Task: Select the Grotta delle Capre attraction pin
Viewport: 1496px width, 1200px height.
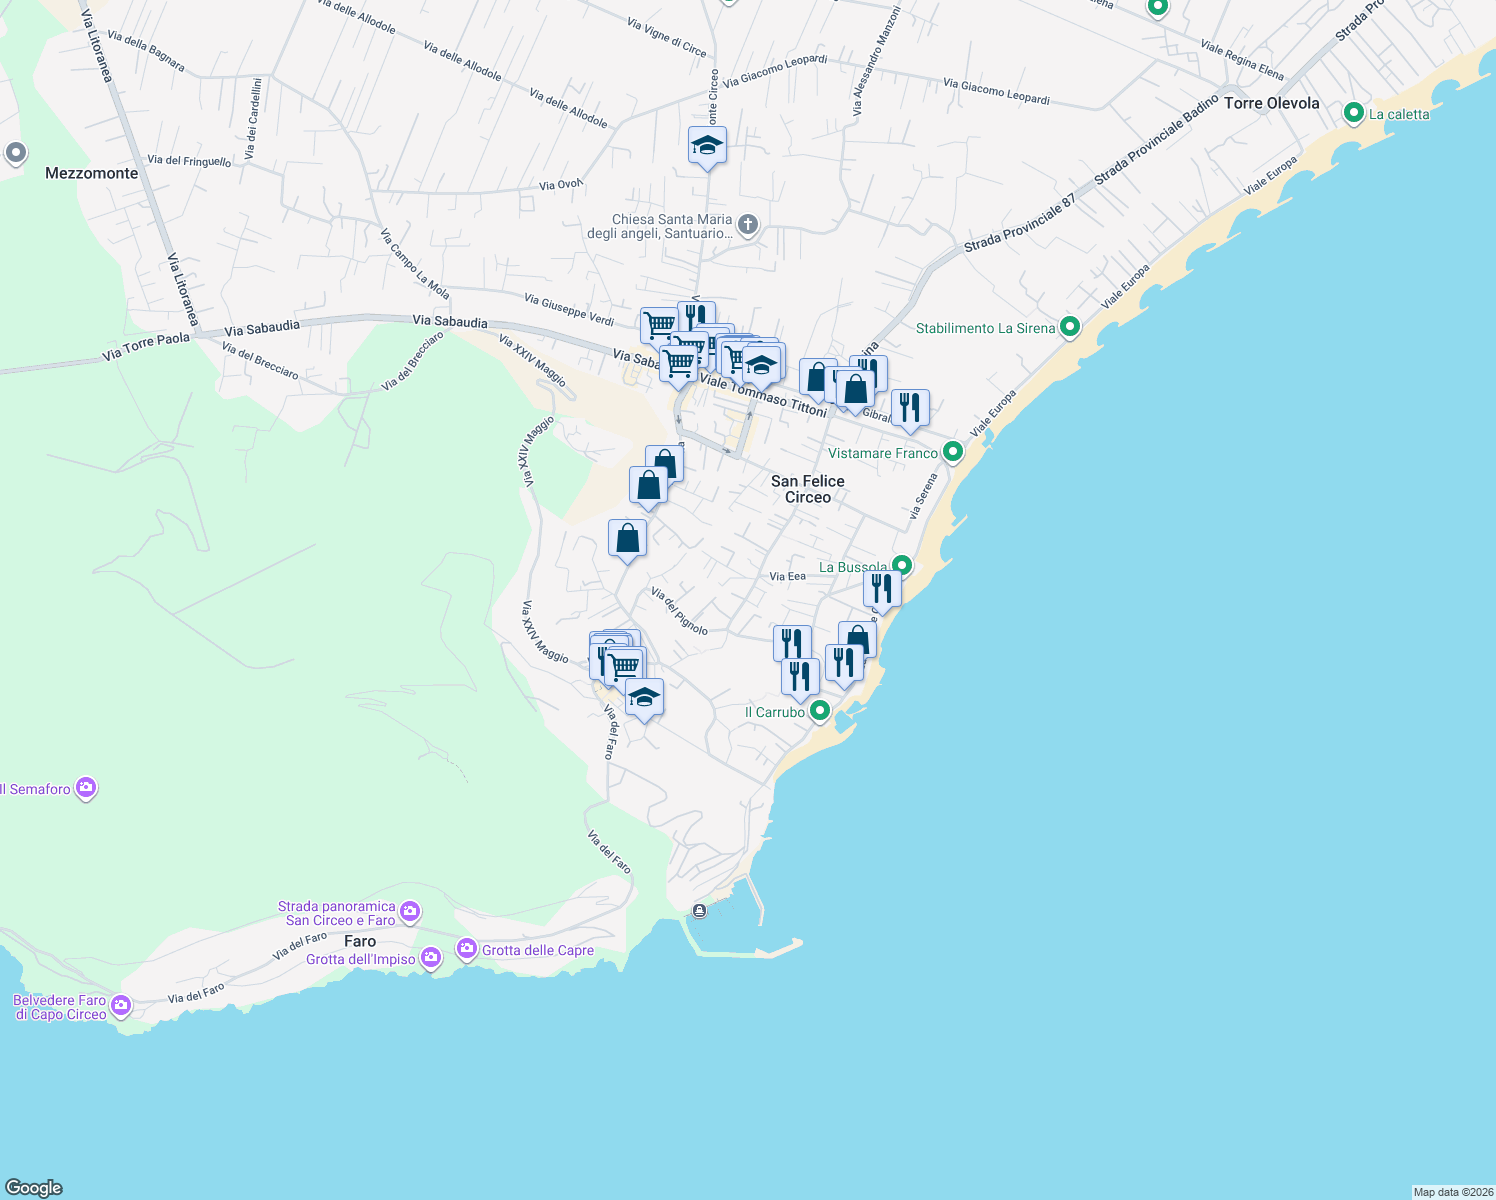Action: tap(466, 947)
